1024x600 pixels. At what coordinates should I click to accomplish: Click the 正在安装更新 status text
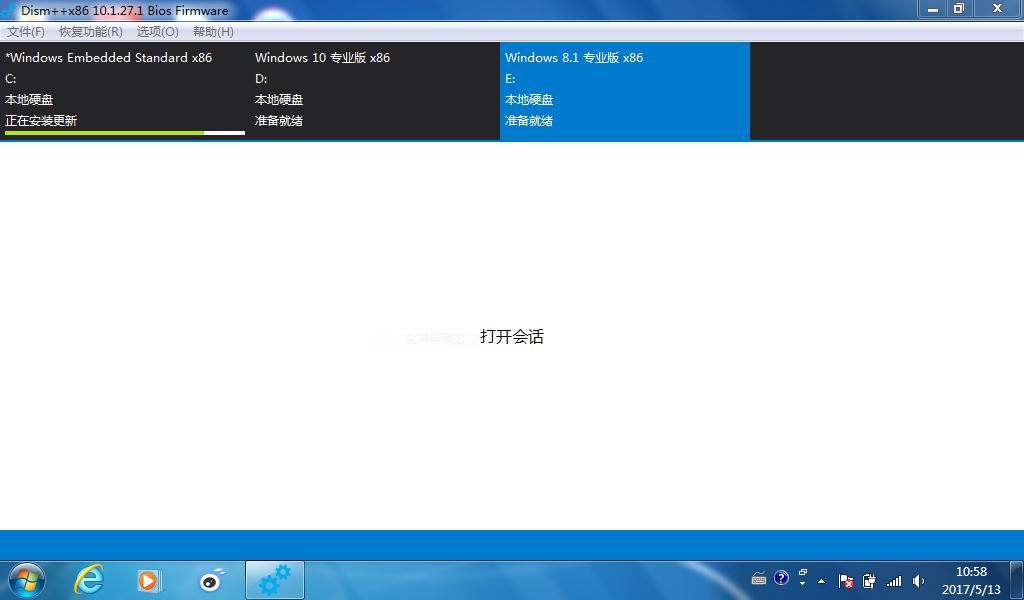tap(41, 121)
